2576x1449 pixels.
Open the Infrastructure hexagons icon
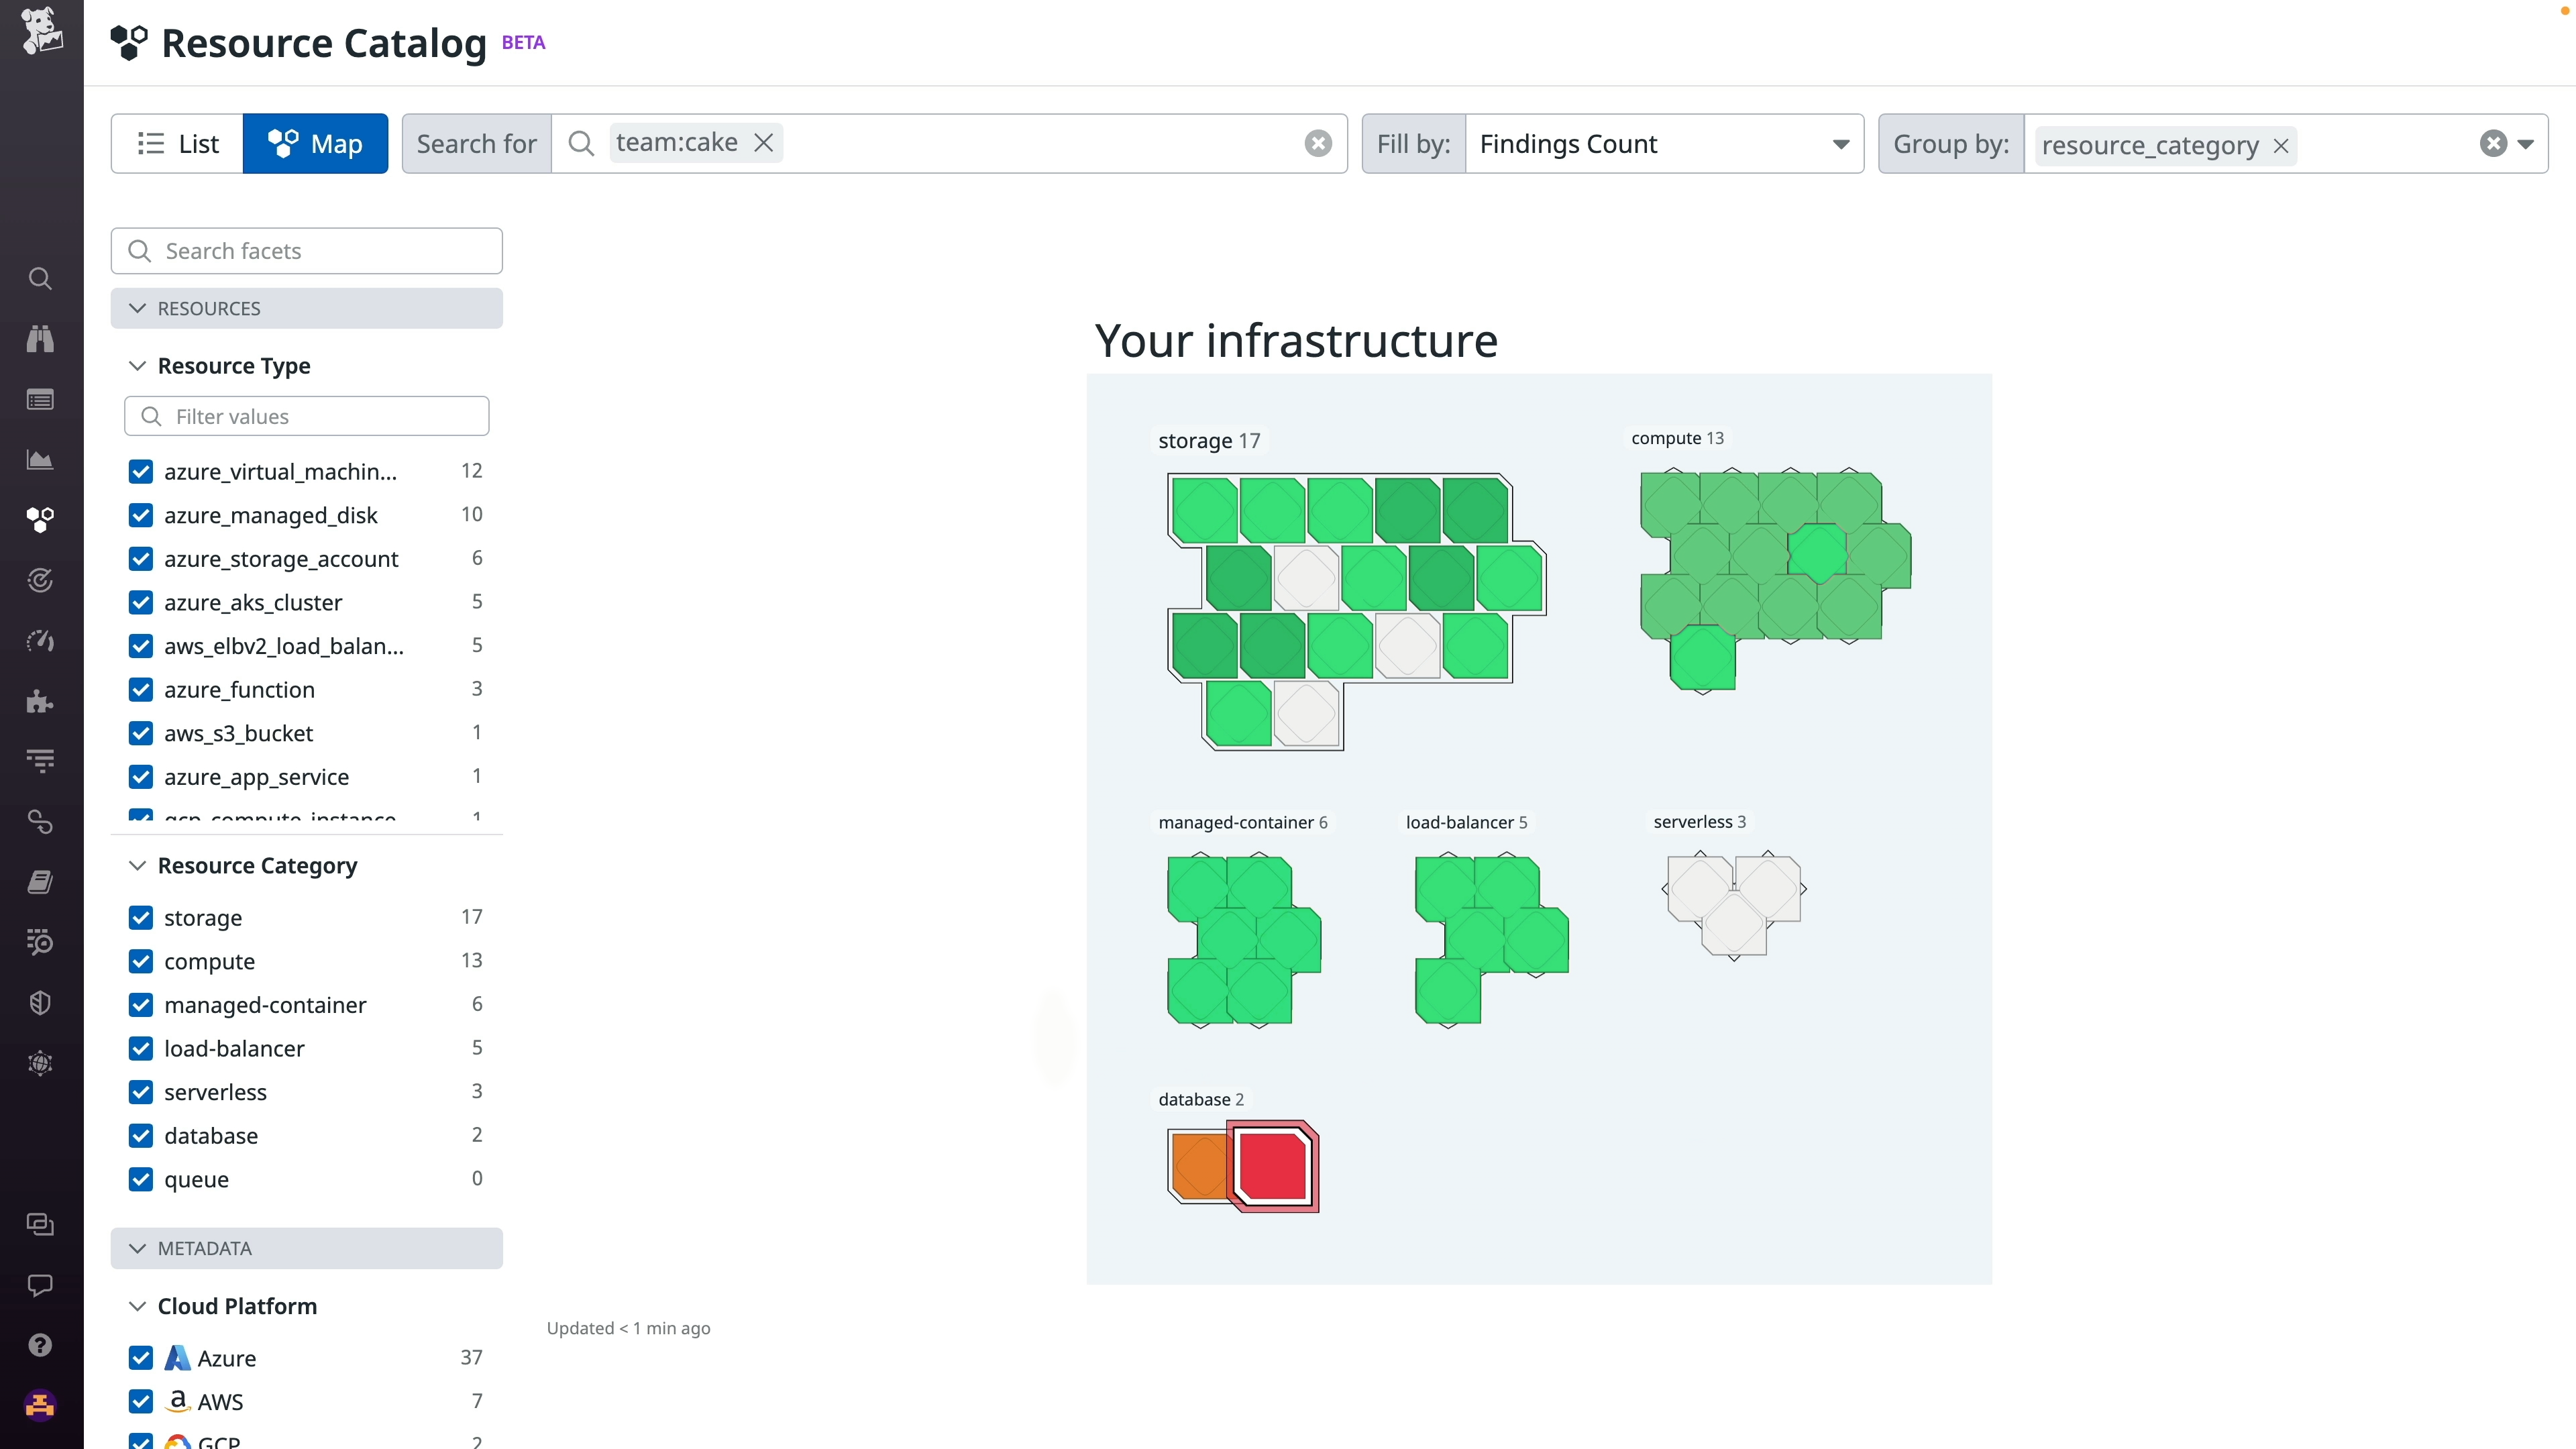[40, 519]
